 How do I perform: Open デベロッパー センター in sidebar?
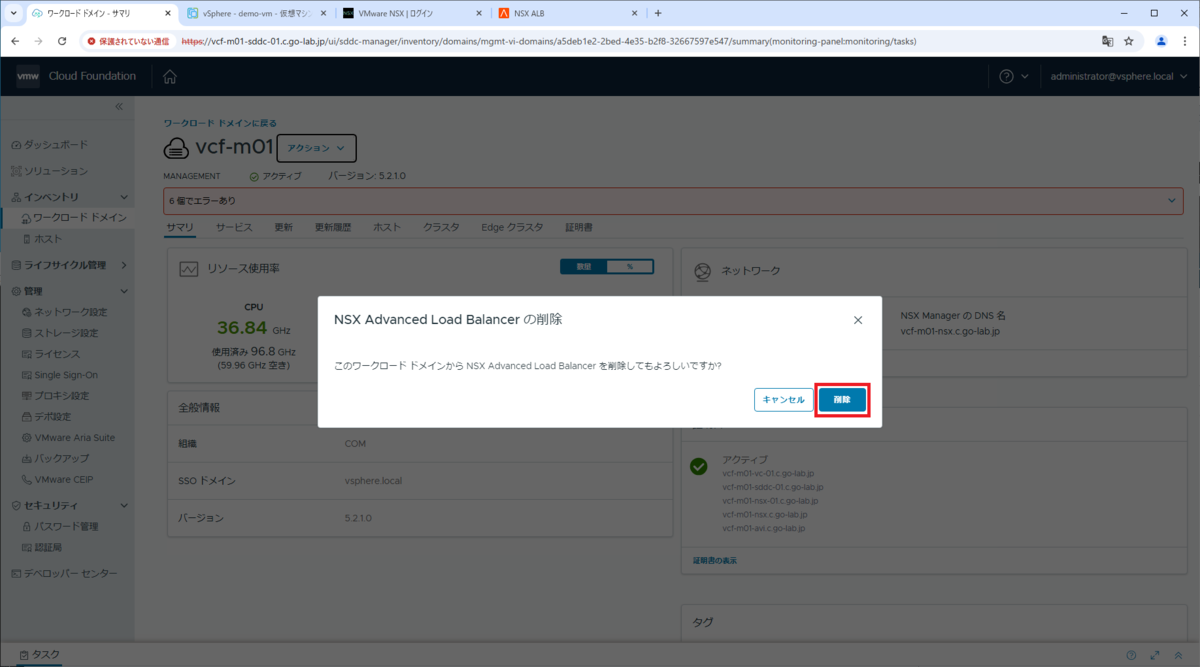click(x=64, y=573)
